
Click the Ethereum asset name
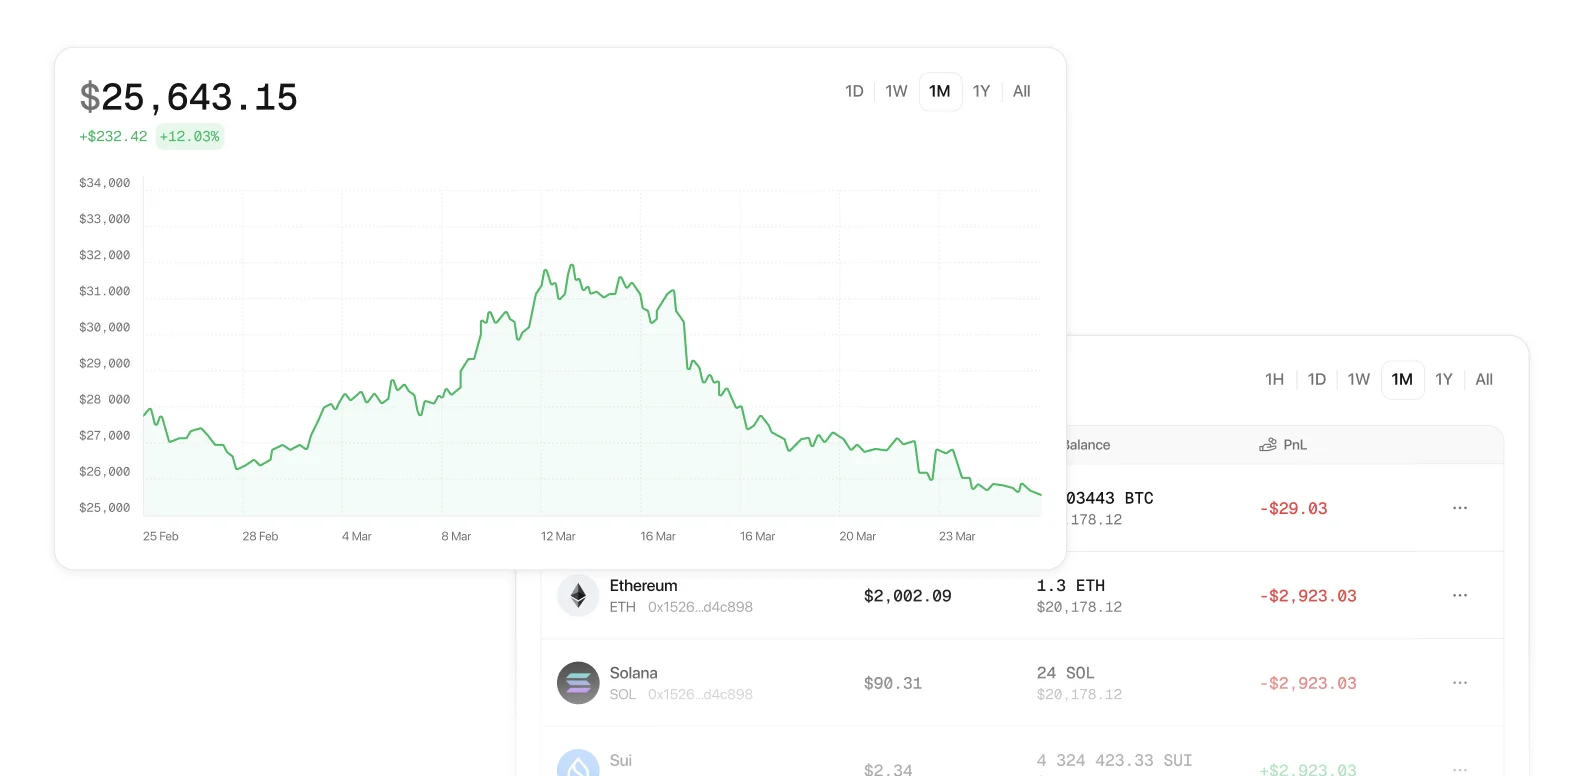643,586
